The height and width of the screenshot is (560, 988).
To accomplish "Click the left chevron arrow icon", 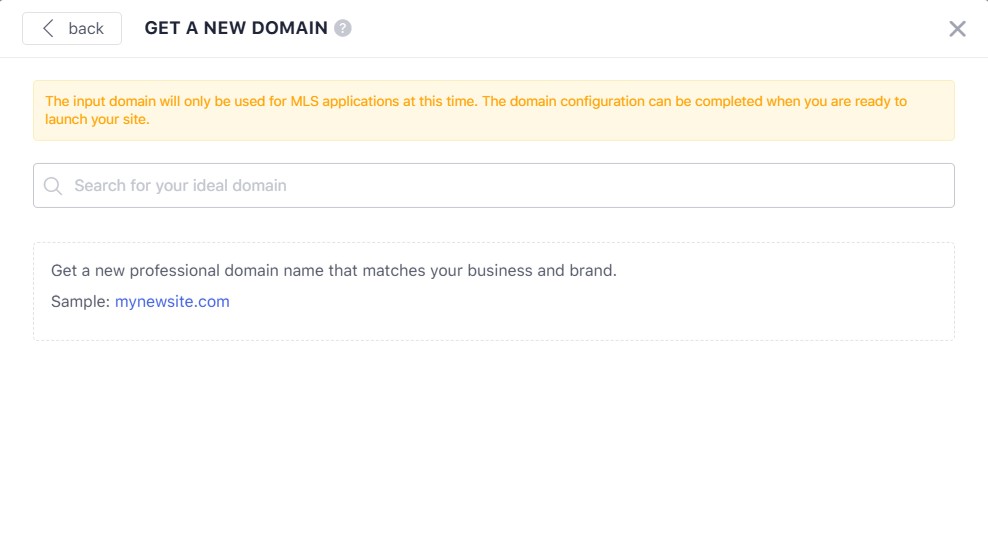I will [47, 28].
